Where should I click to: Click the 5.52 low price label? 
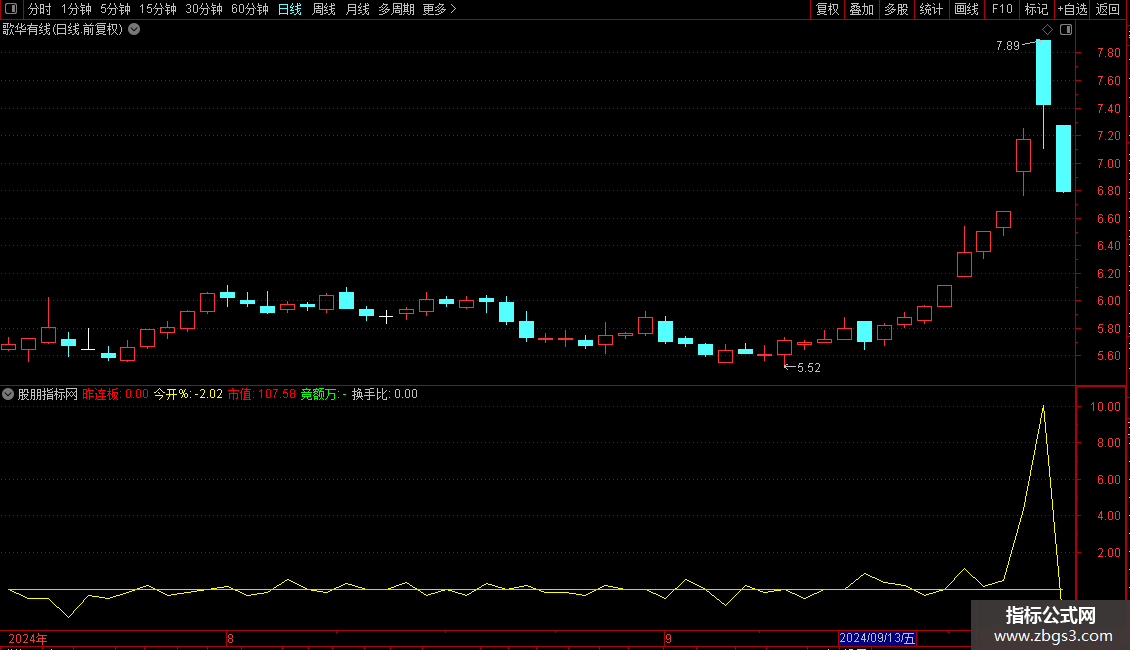(809, 368)
